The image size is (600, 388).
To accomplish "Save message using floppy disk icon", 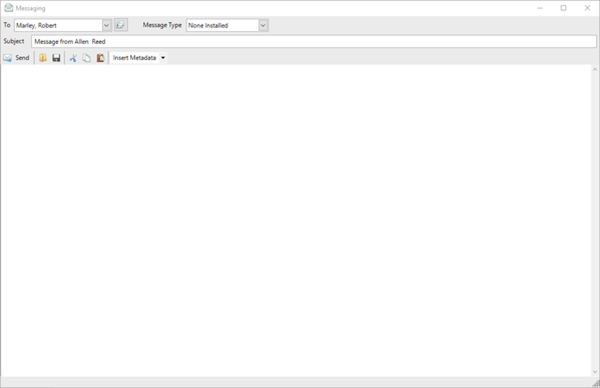I will coord(56,58).
